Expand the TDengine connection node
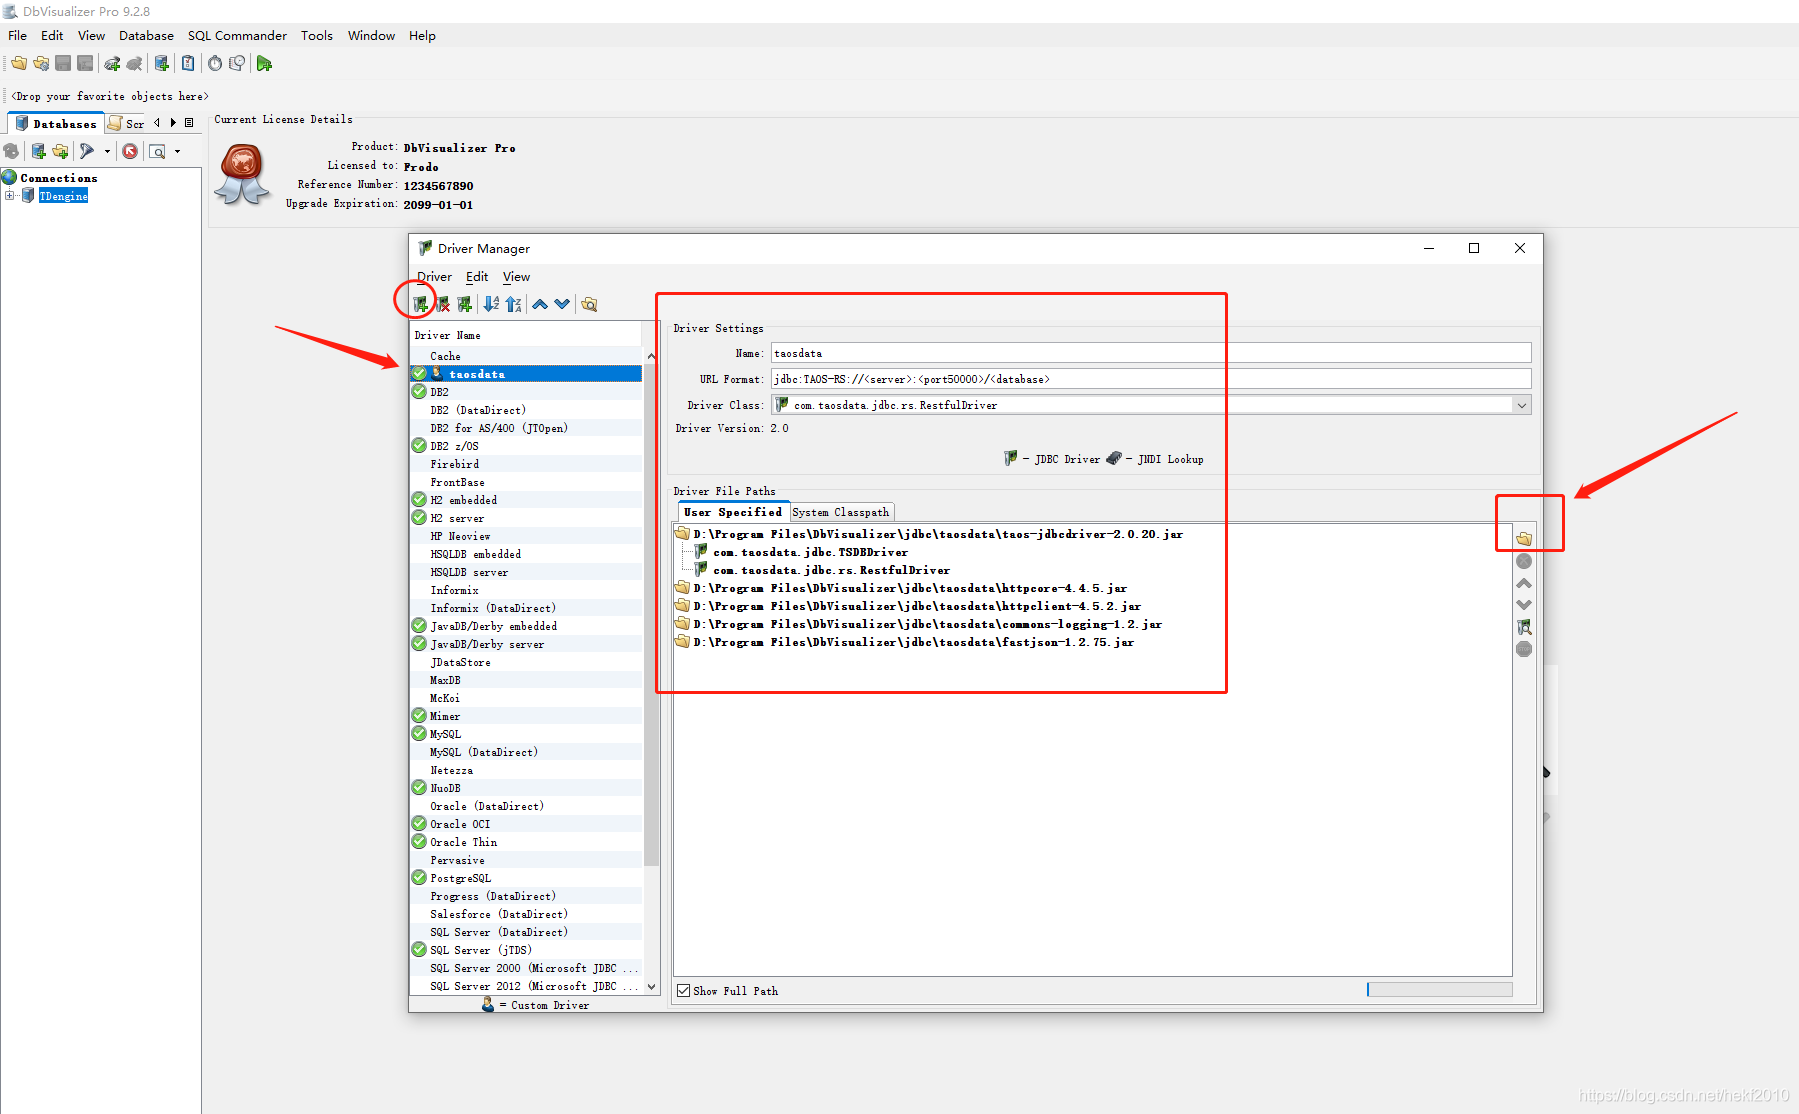Image resolution: width=1799 pixels, height=1114 pixels. (x=10, y=196)
